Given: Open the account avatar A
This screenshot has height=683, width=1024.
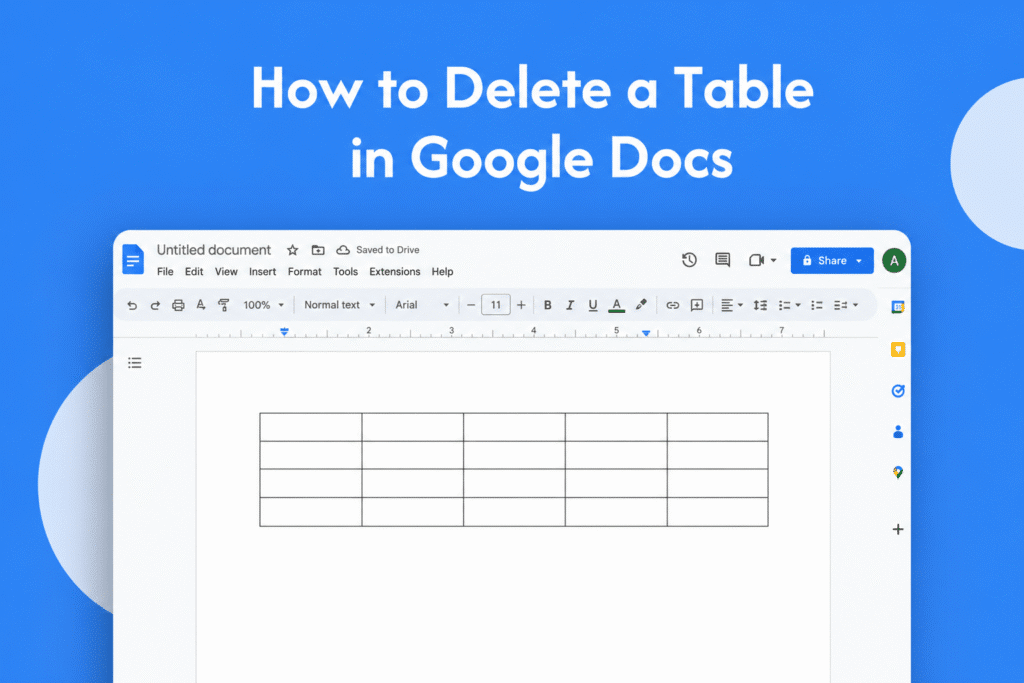Looking at the screenshot, I should pos(894,261).
